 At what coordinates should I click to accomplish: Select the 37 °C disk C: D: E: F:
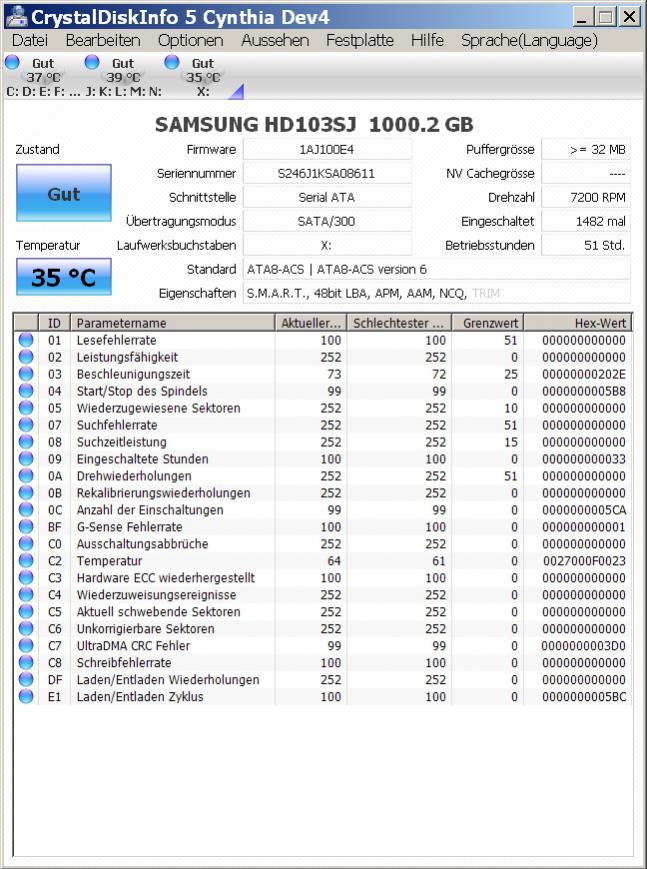[x=42, y=77]
